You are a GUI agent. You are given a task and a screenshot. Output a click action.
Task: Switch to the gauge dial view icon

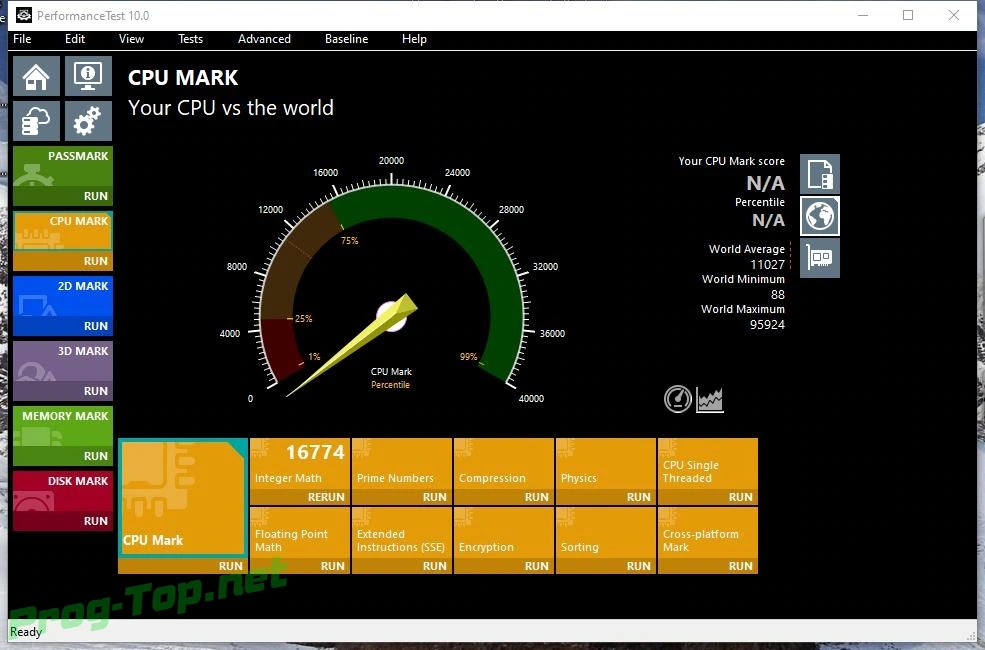678,399
